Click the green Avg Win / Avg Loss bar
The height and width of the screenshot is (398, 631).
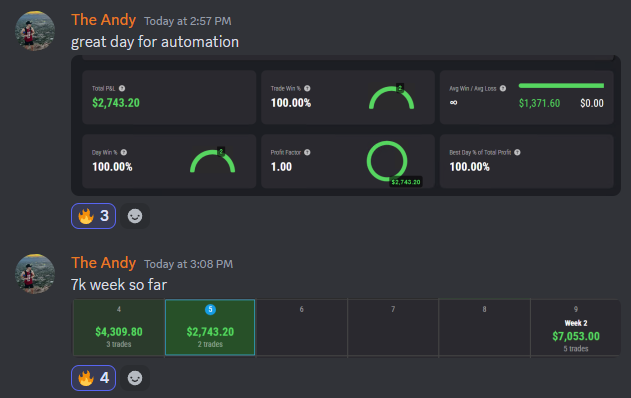pyautogui.click(x=561, y=86)
